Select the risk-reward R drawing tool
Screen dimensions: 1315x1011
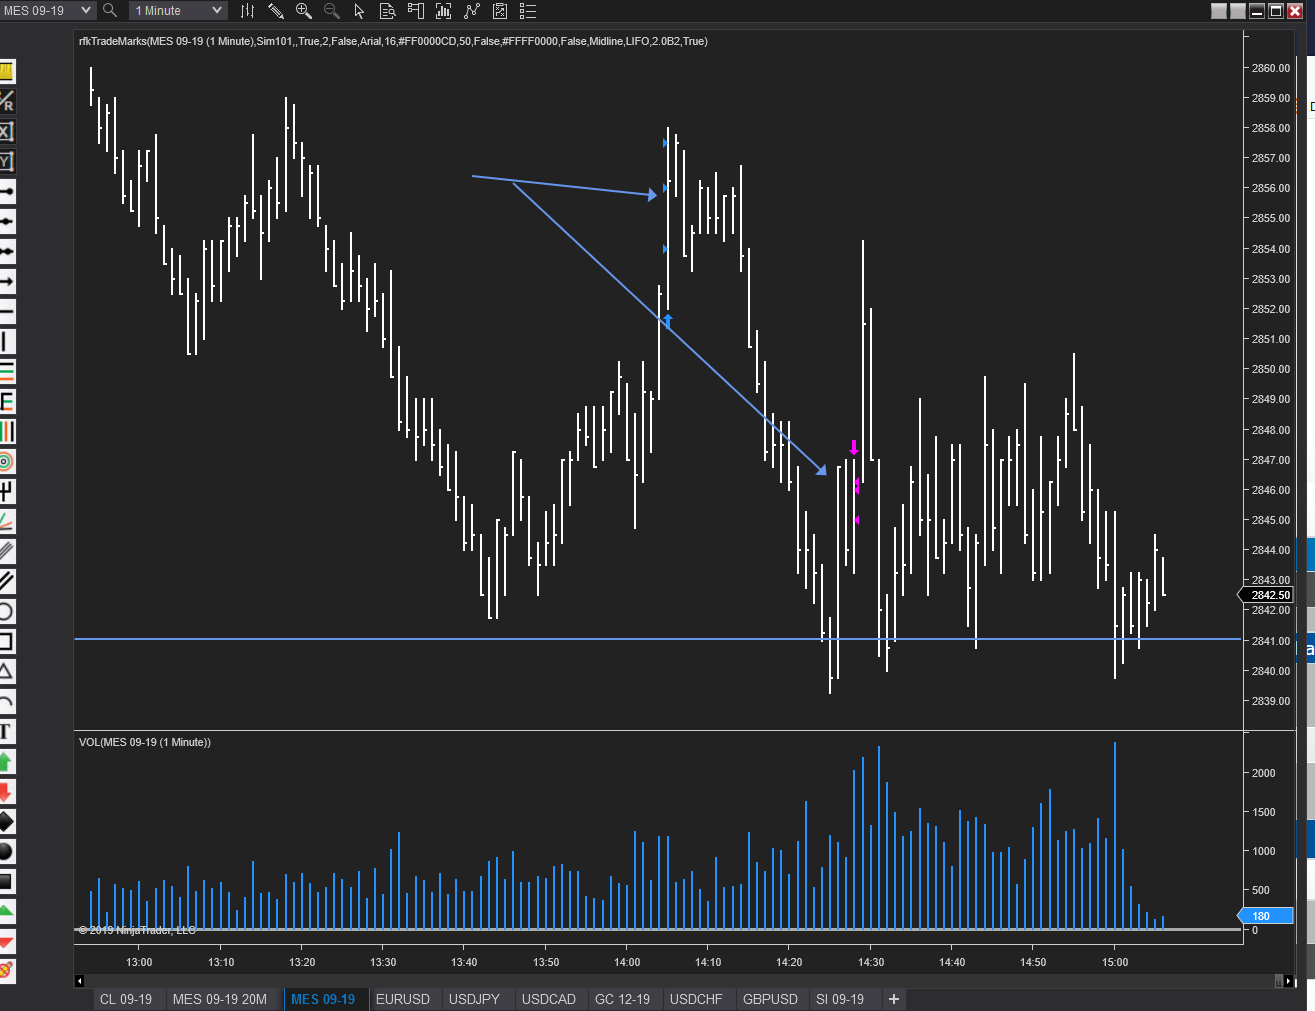point(6,101)
